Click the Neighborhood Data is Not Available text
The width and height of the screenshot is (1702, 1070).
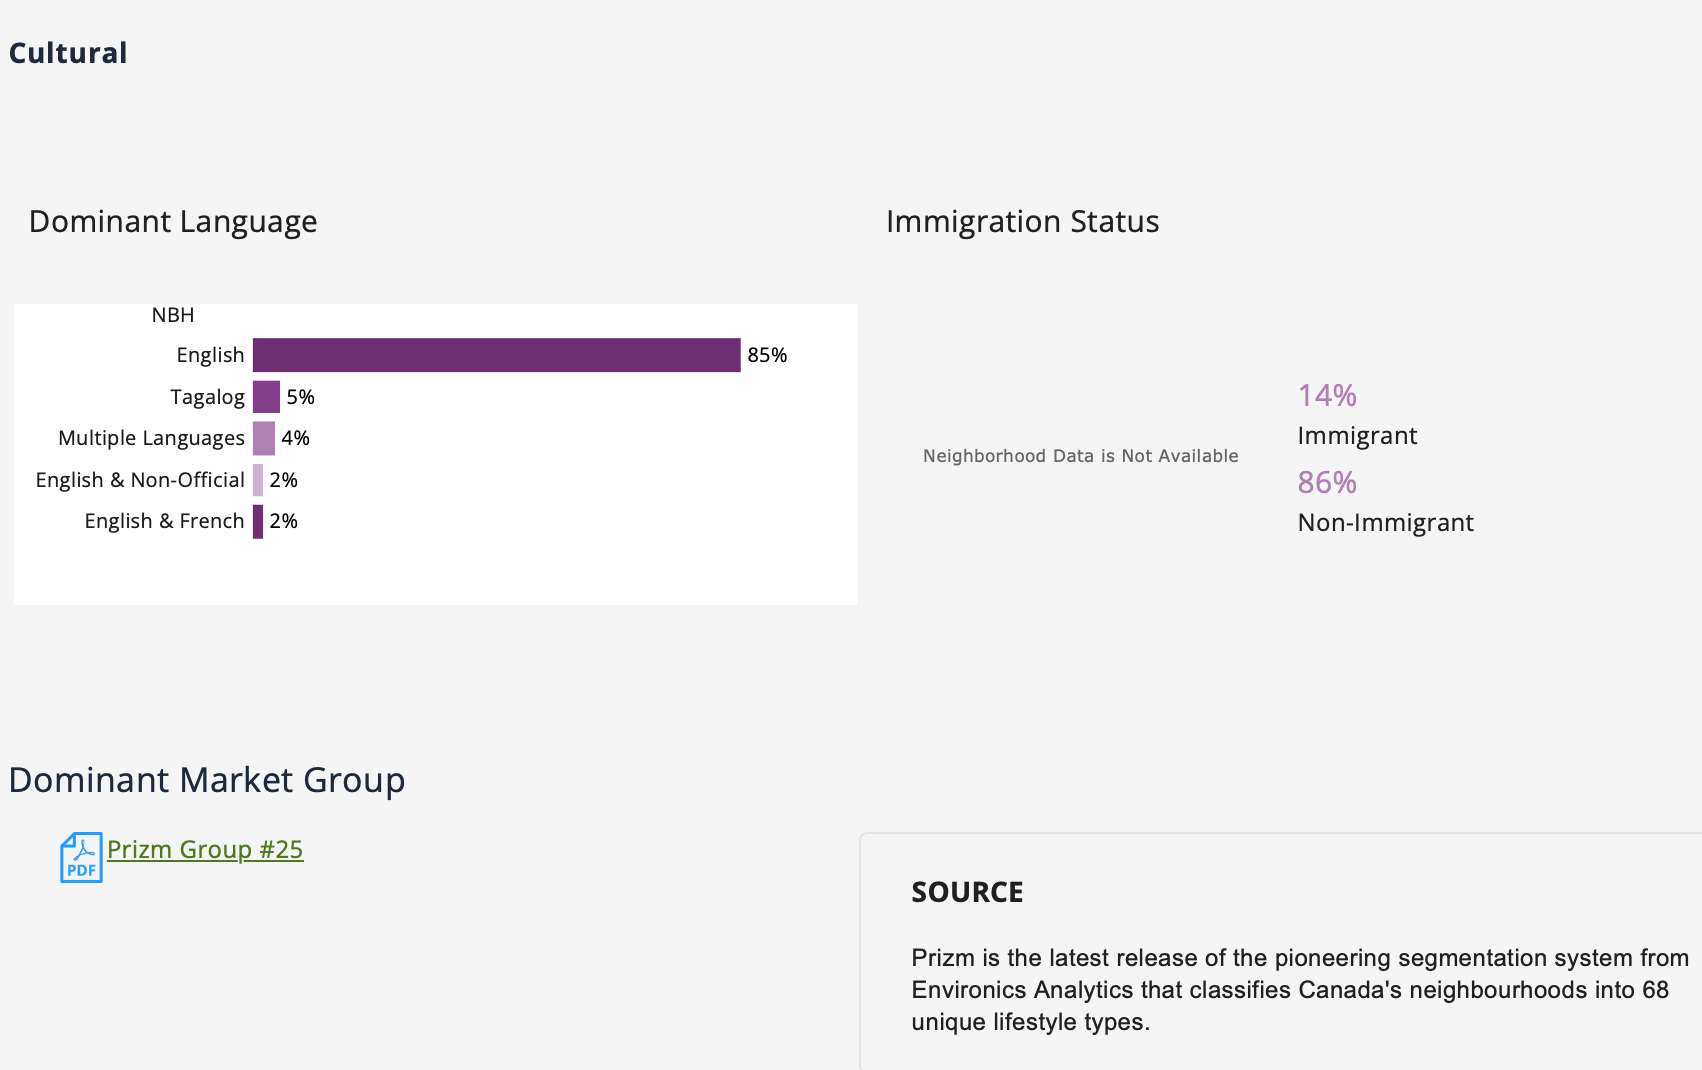1080,456
